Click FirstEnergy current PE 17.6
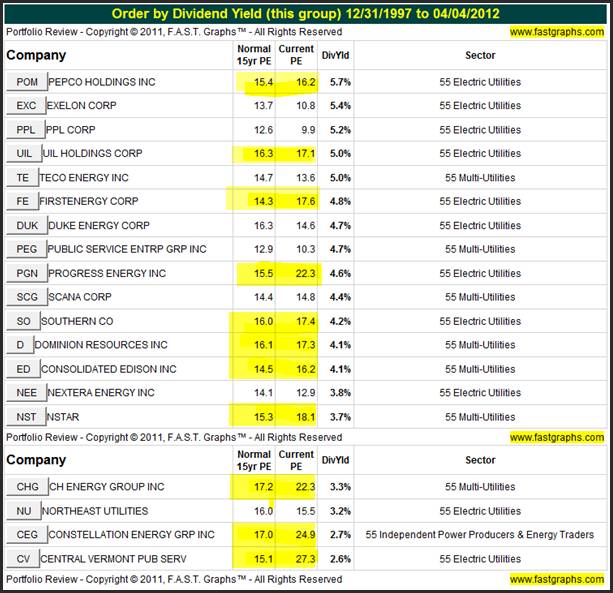 coord(305,201)
